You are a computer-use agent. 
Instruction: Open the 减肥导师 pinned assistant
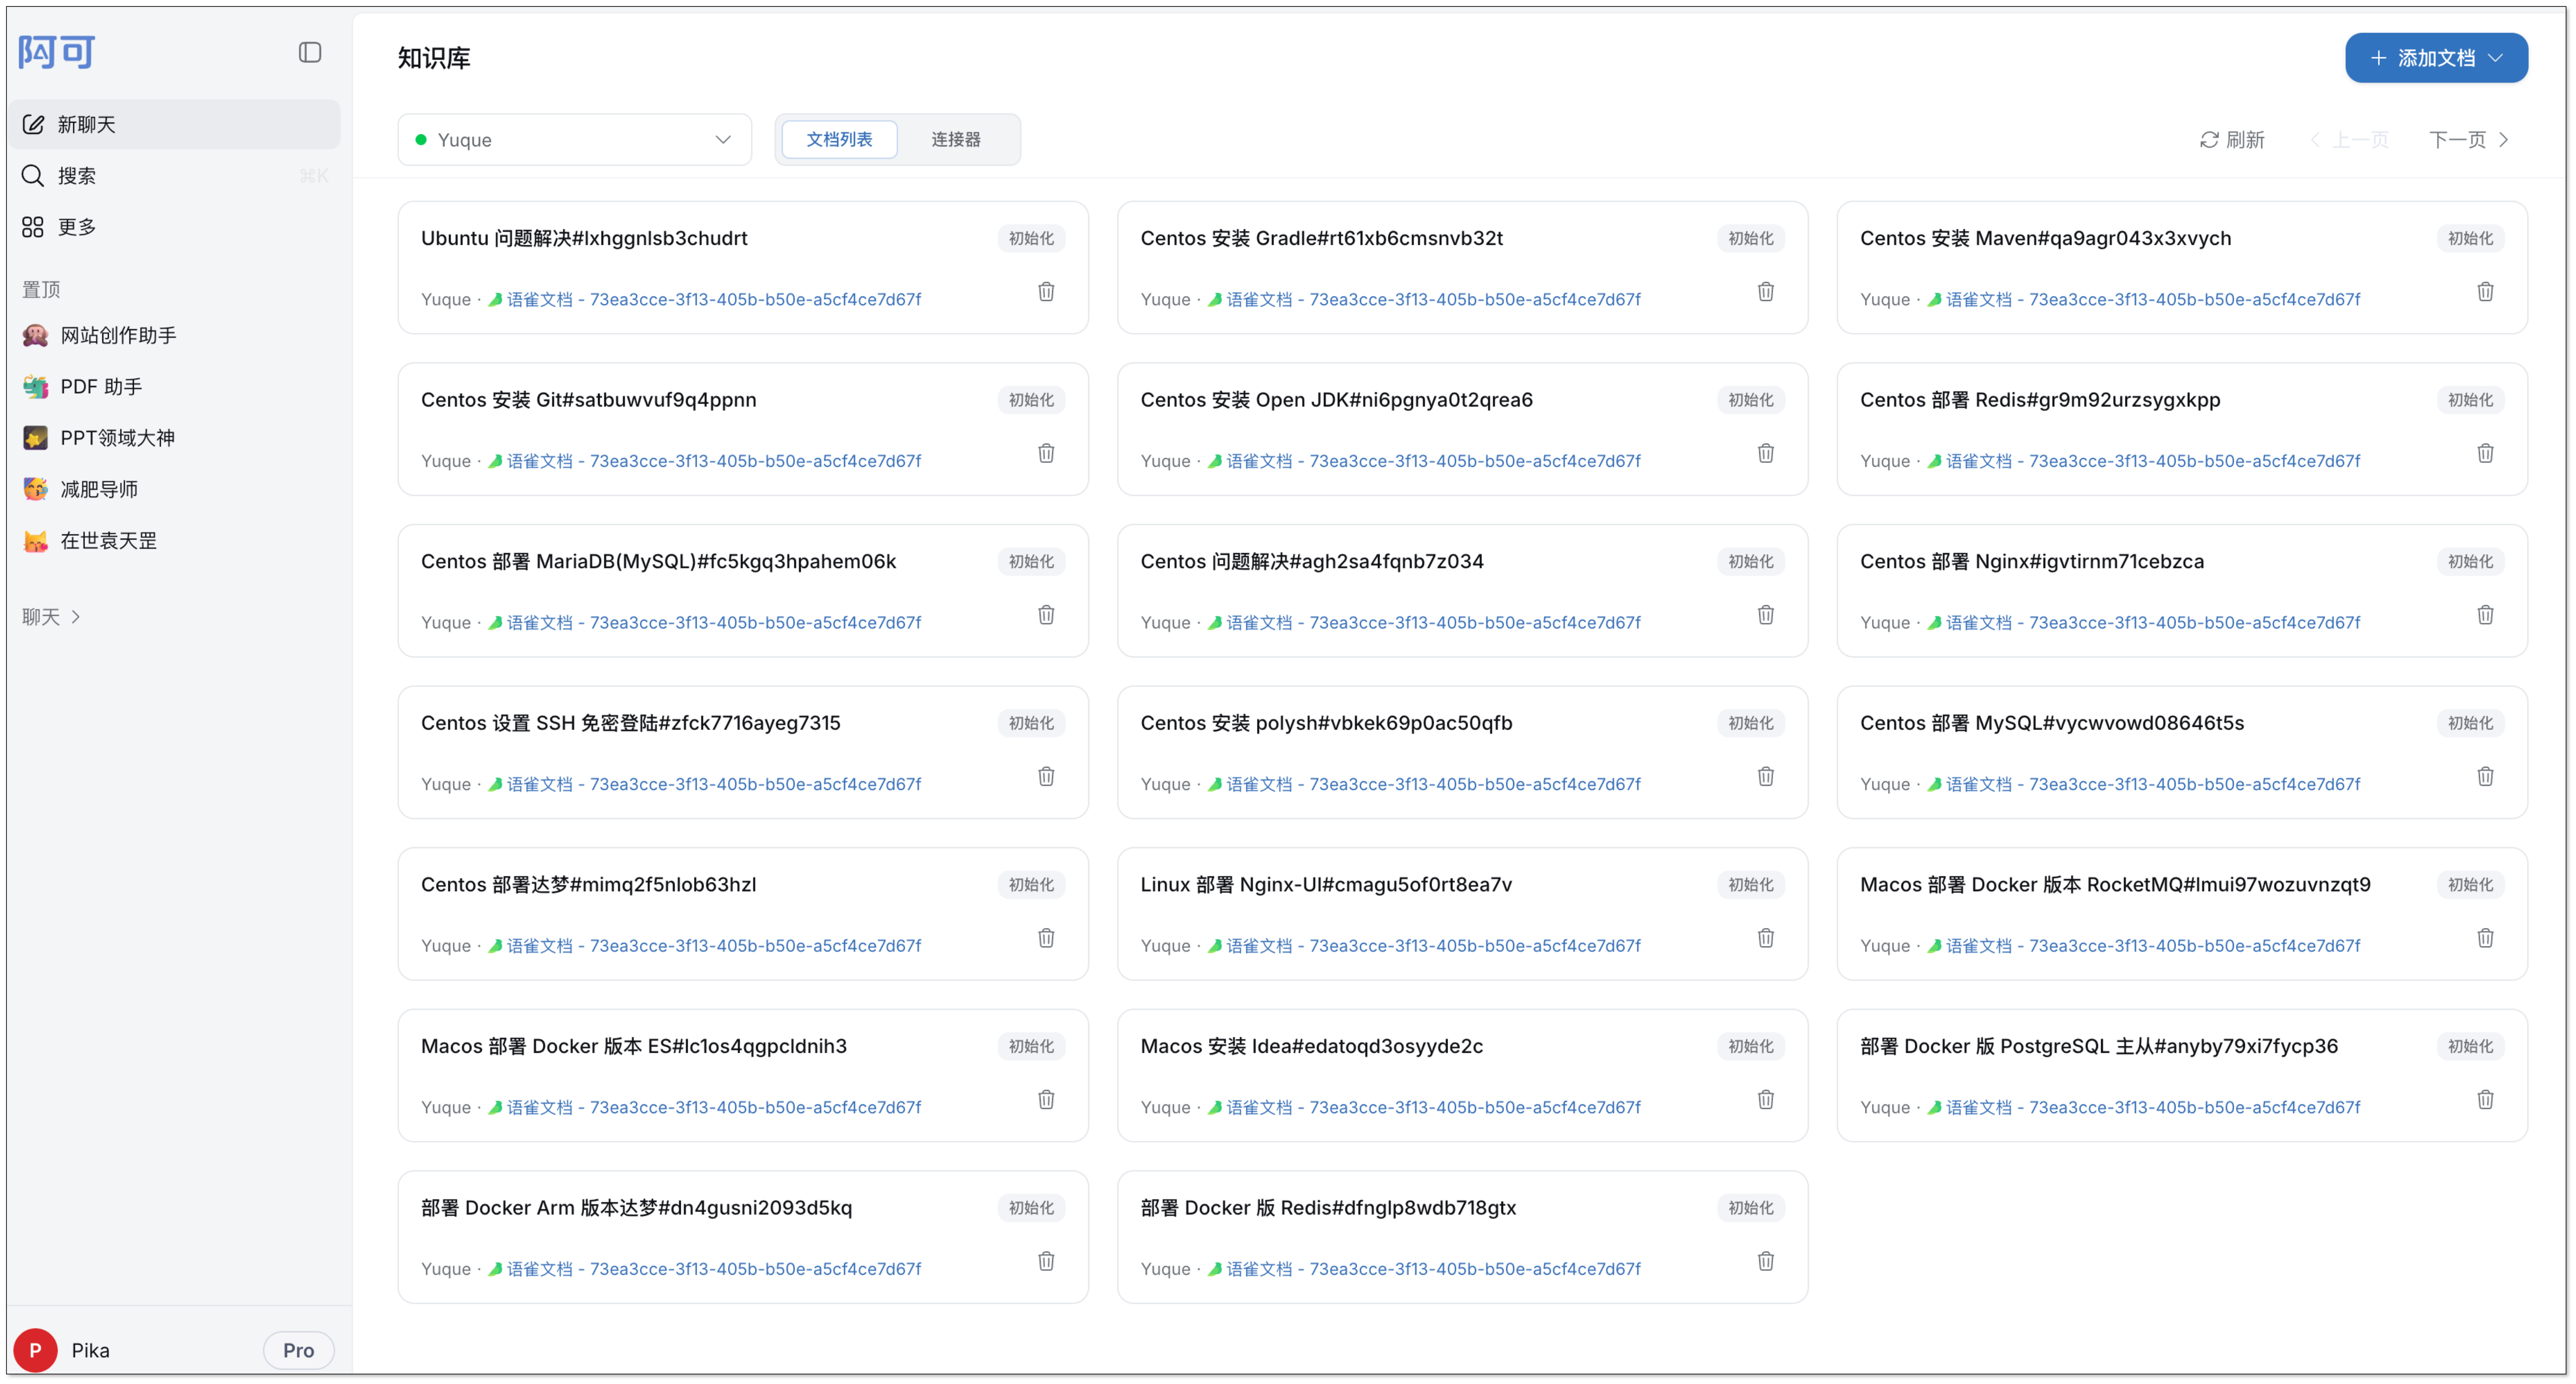174,489
